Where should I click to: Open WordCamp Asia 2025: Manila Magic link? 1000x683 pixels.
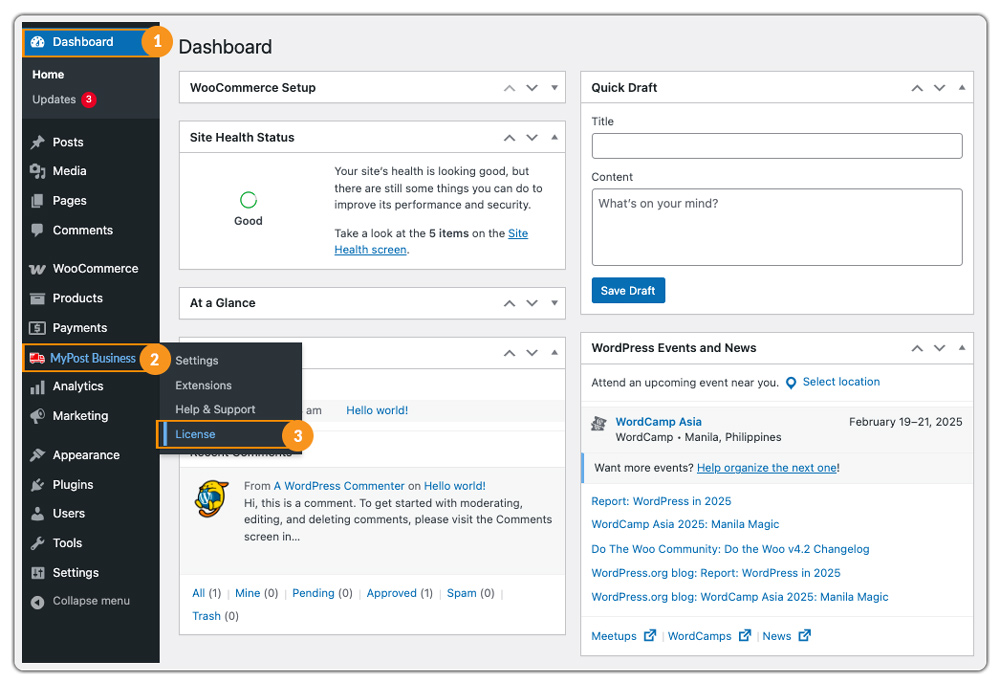click(x=685, y=524)
